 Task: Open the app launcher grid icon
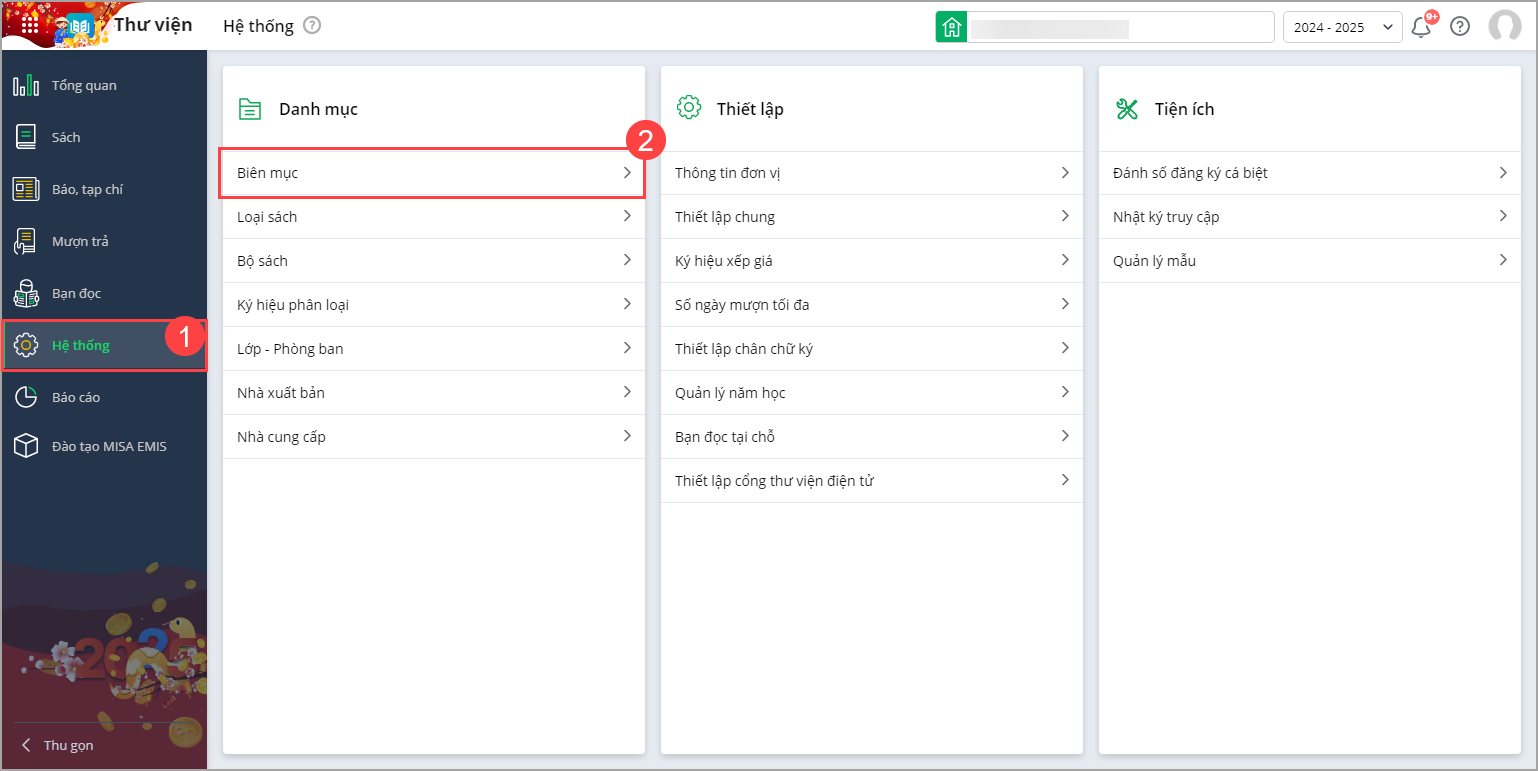pyautogui.click(x=30, y=25)
